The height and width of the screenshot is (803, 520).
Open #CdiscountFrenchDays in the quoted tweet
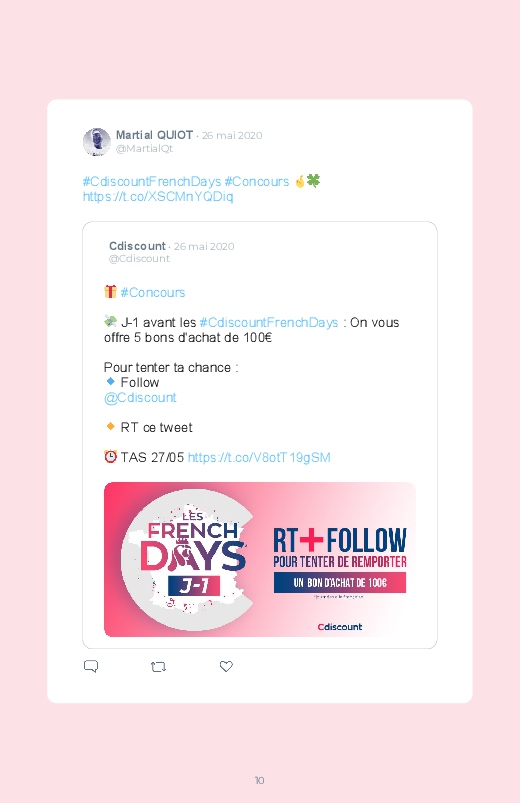269,323
